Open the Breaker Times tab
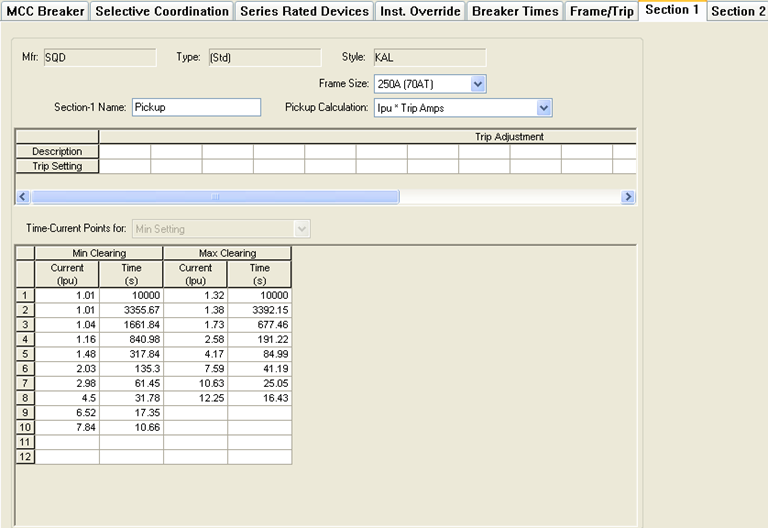The width and height of the screenshot is (768, 528). click(x=515, y=12)
